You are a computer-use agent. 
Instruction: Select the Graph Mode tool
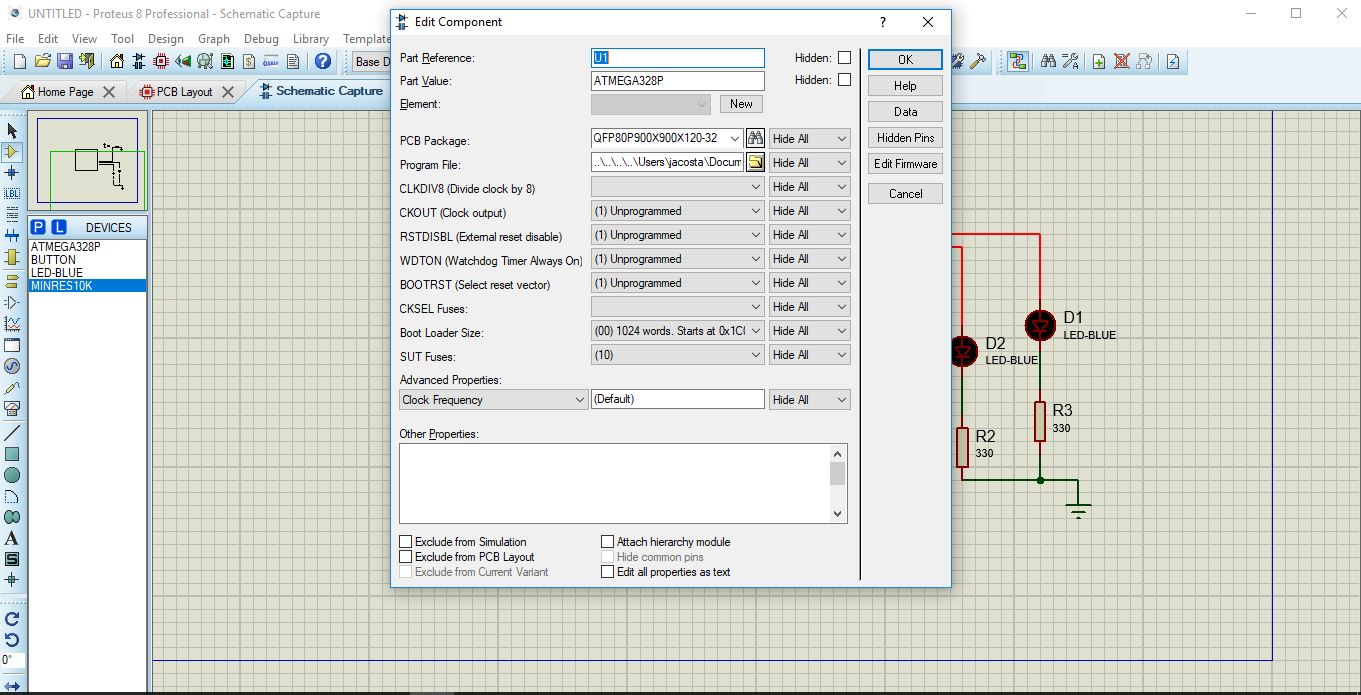12,324
